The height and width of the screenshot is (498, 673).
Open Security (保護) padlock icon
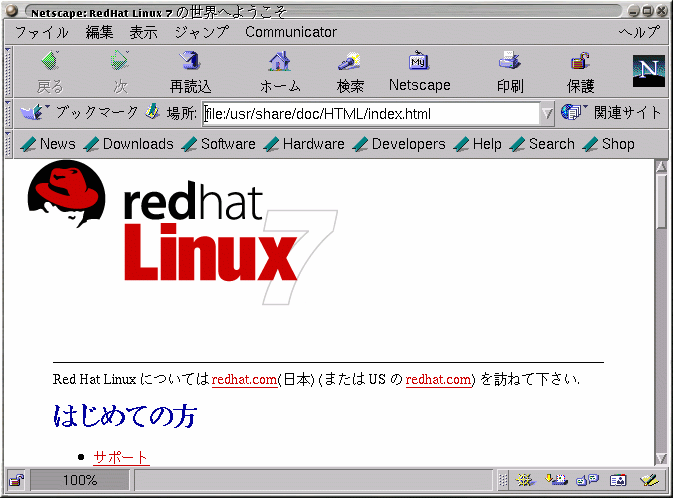(x=580, y=61)
